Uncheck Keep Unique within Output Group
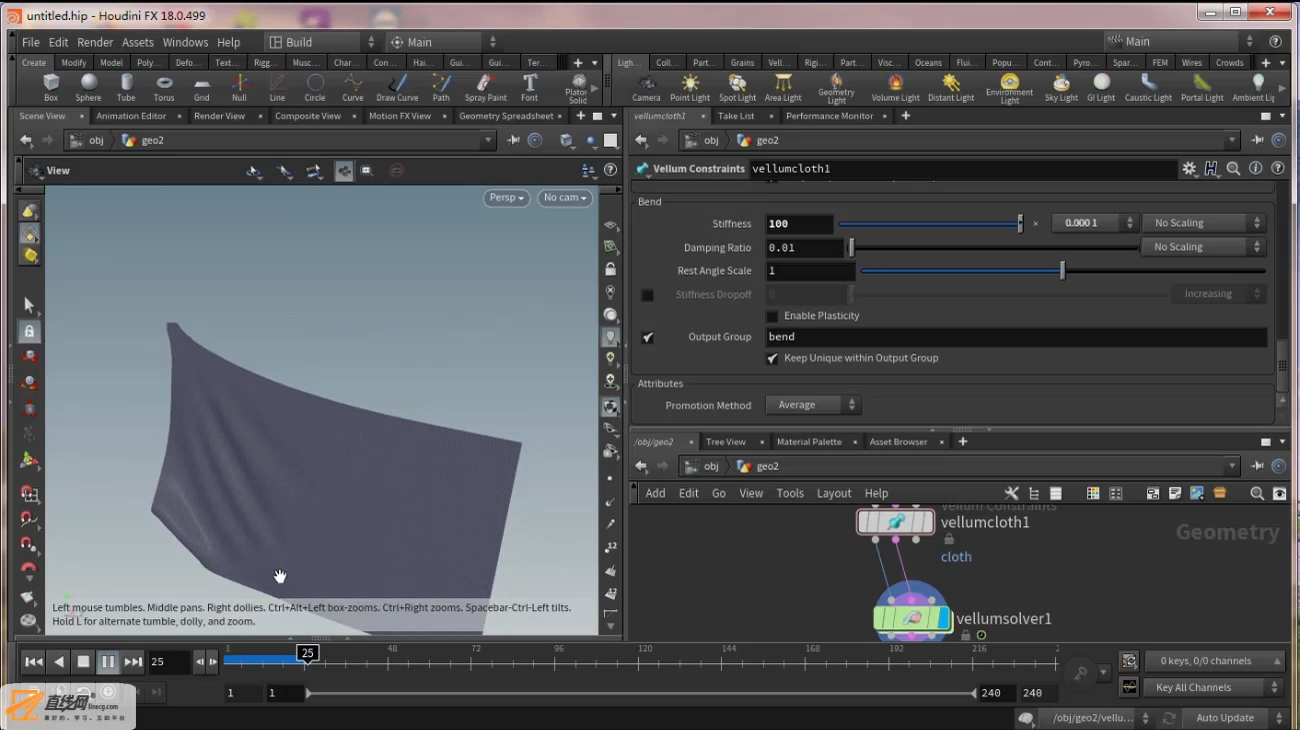Image resolution: width=1300 pixels, height=730 pixels. 772,358
